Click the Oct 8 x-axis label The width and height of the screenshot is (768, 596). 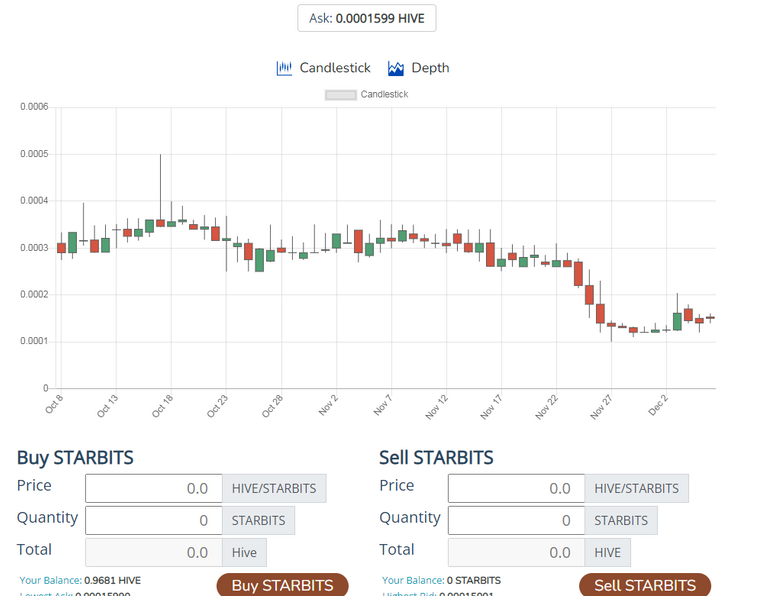[54, 405]
